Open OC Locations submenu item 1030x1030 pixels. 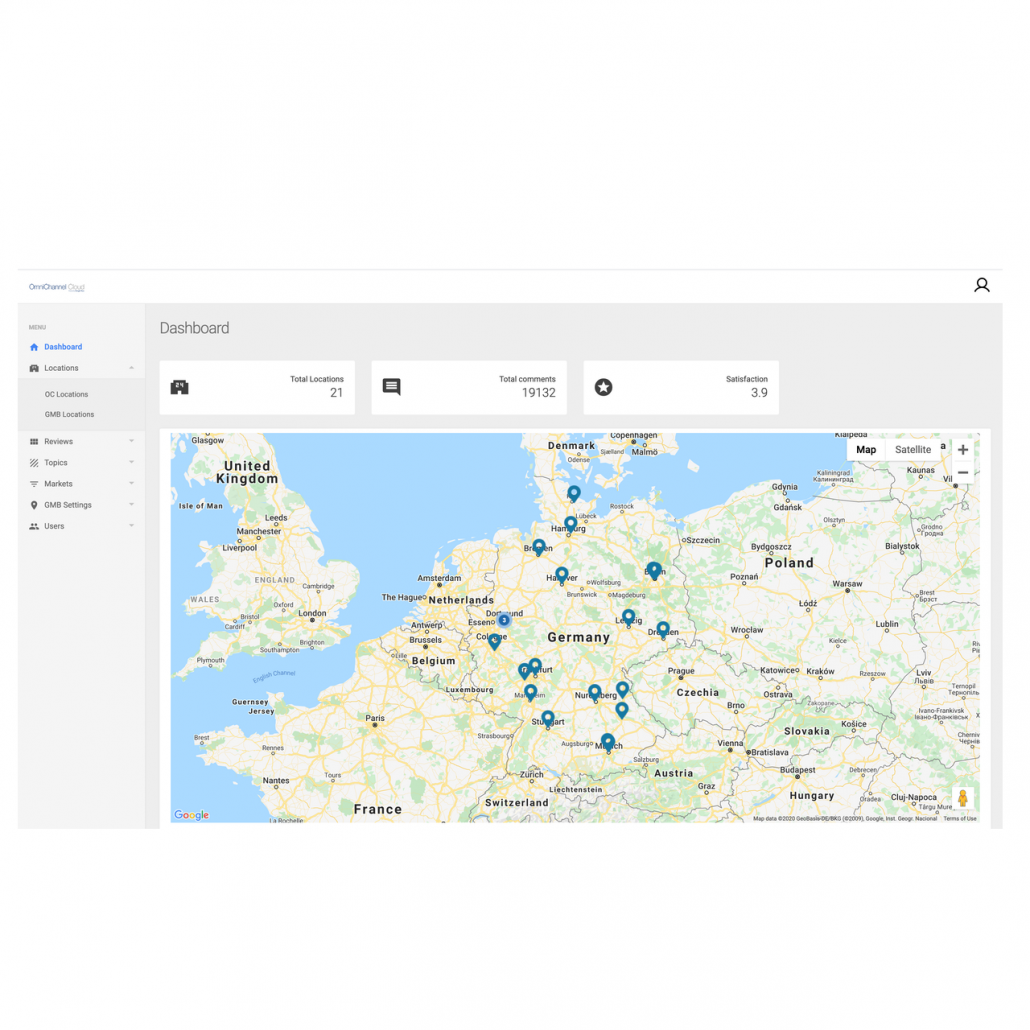(x=66, y=395)
